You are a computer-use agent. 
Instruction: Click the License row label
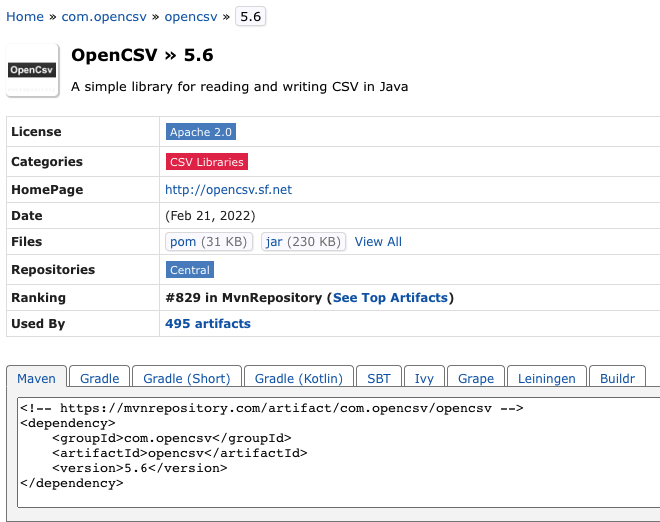point(36,132)
